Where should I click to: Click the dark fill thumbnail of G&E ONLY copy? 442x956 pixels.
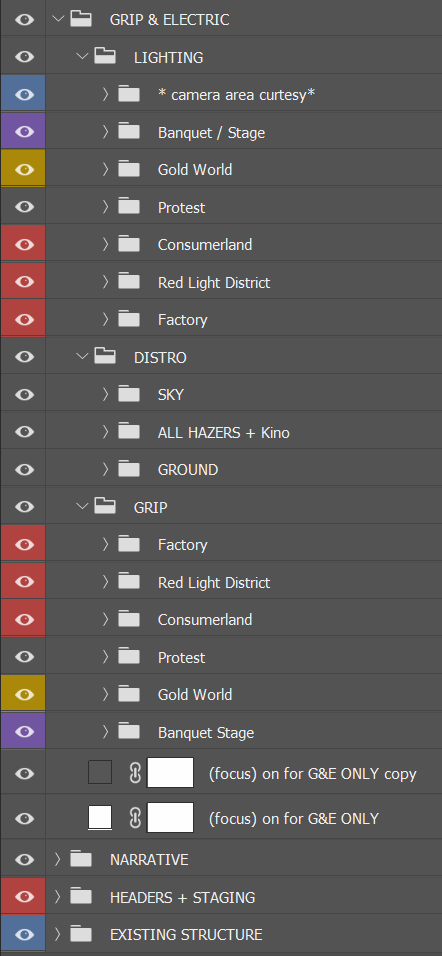point(100,772)
